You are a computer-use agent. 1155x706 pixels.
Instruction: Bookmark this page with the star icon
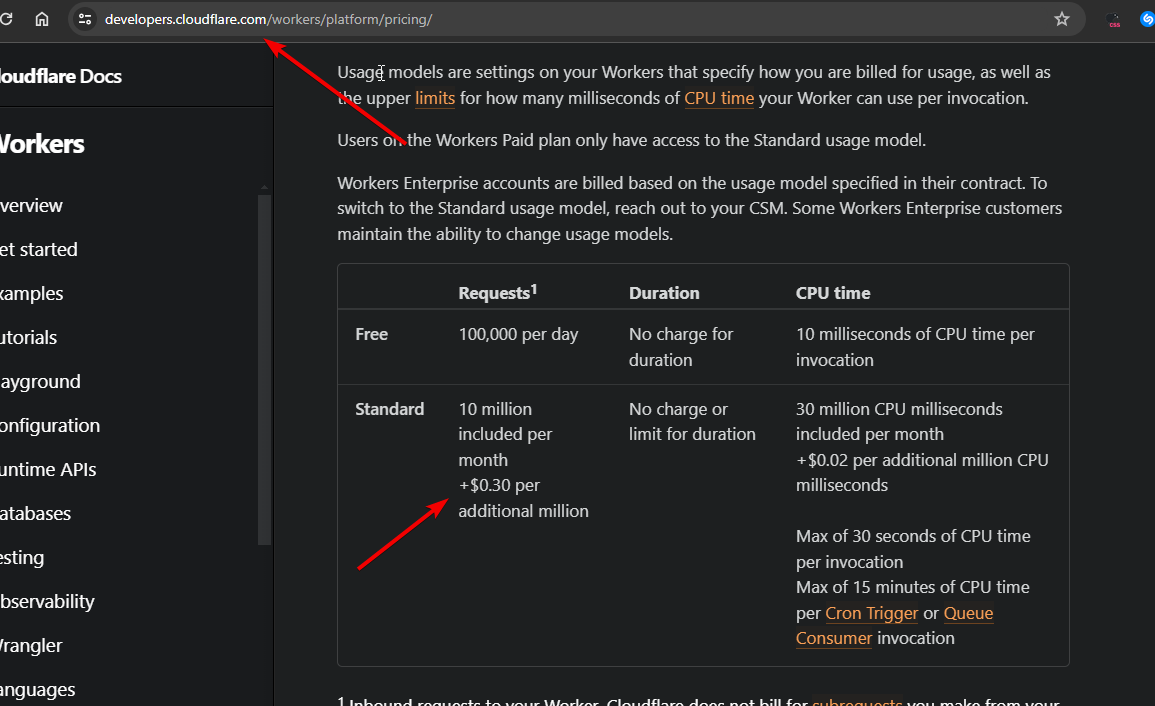(1062, 19)
